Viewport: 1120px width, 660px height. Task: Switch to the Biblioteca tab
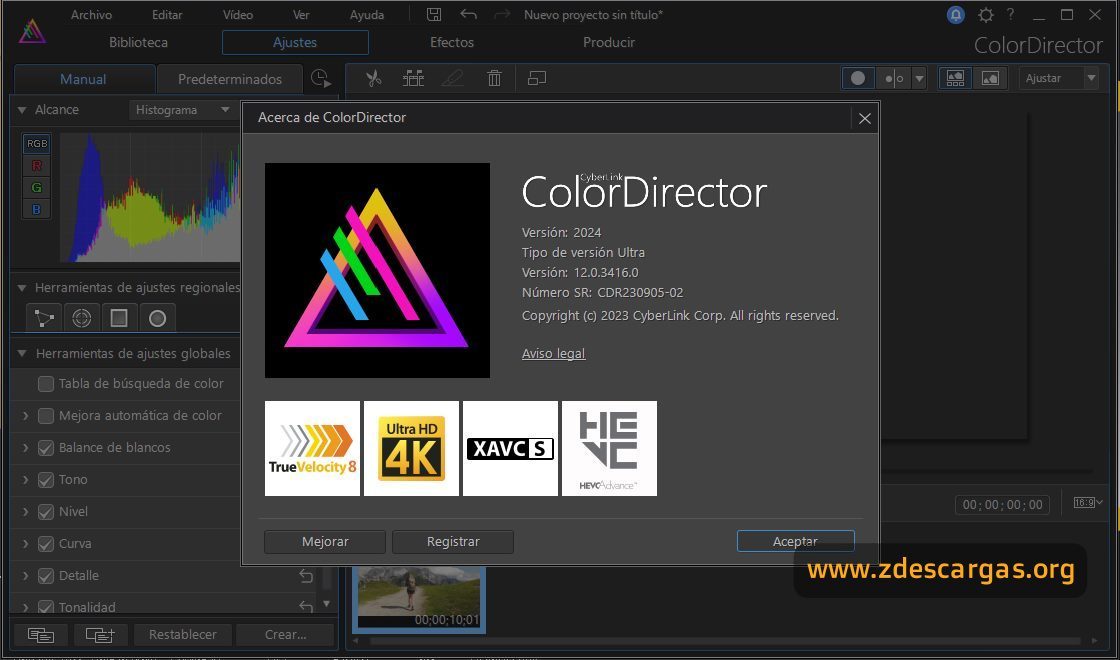(x=139, y=42)
